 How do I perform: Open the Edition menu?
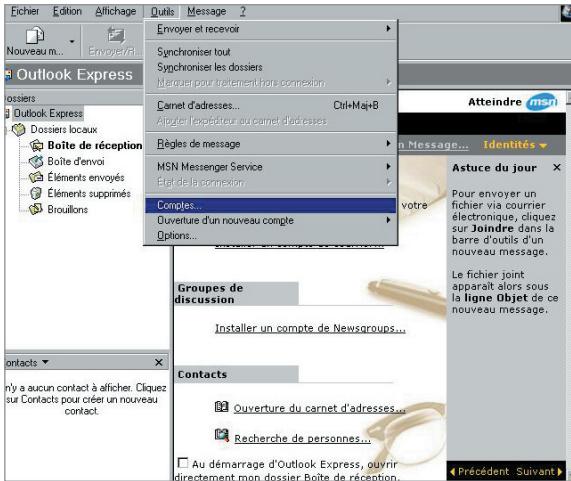67,11
